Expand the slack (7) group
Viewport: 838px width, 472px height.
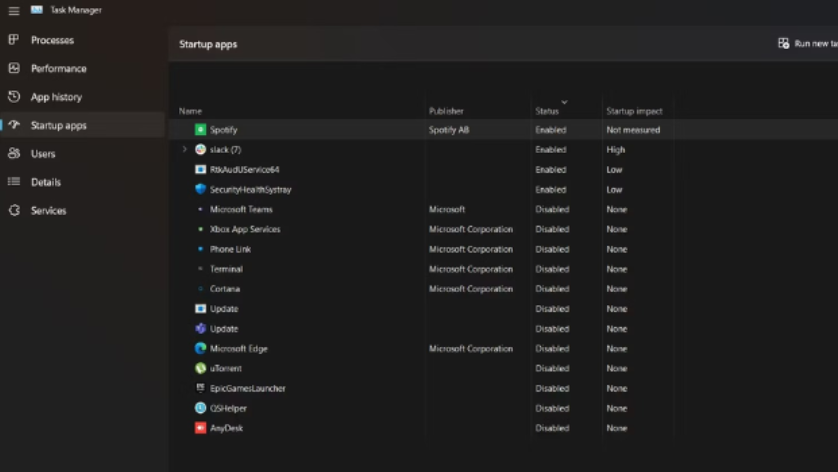184,149
